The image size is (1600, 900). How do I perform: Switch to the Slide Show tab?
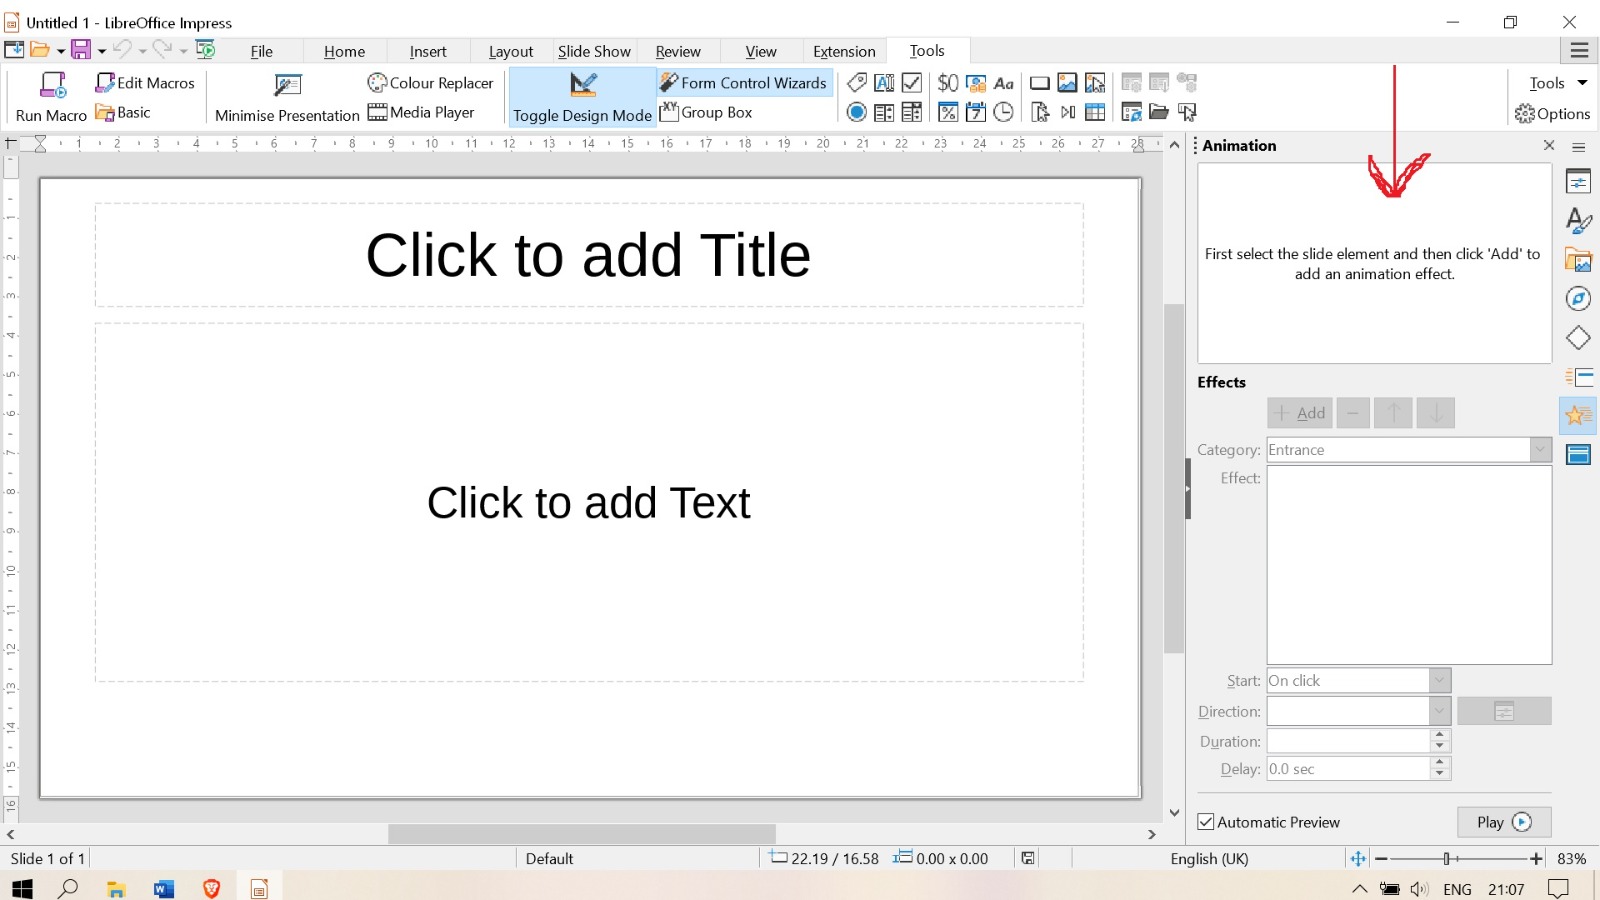593,51
